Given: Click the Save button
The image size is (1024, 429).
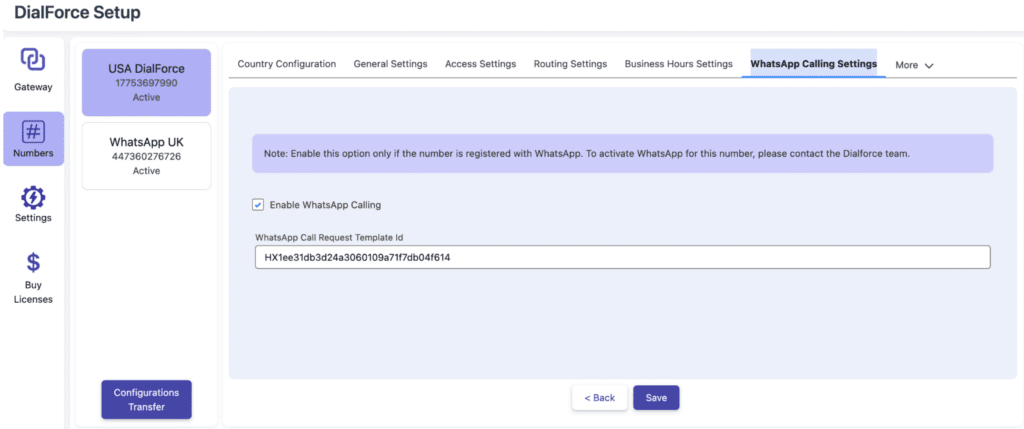Looking at the screenshot, I should coord(656,397).
